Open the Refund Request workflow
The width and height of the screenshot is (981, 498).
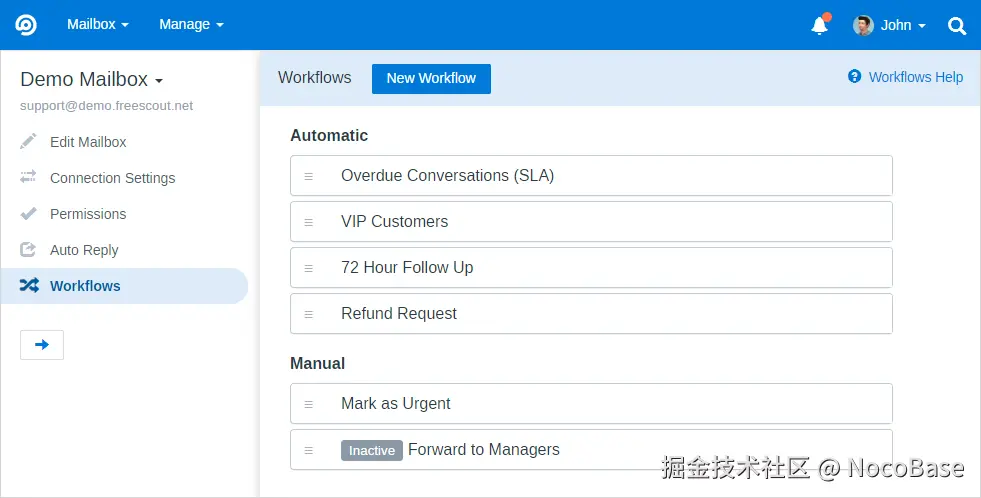pyautogui.click(x=399, y=313)
